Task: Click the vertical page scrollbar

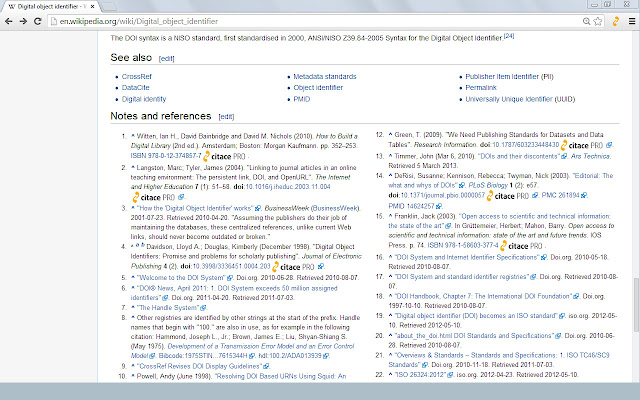Action: coord(632,200)
